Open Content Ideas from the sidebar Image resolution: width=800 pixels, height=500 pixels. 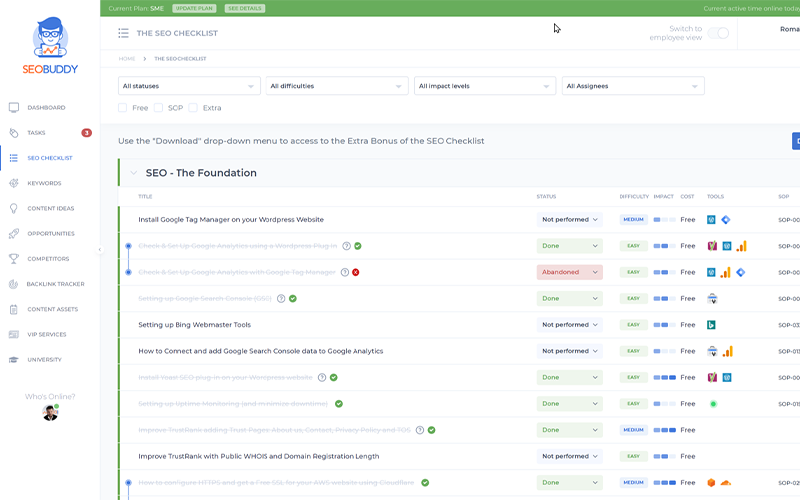coord(51,208)
